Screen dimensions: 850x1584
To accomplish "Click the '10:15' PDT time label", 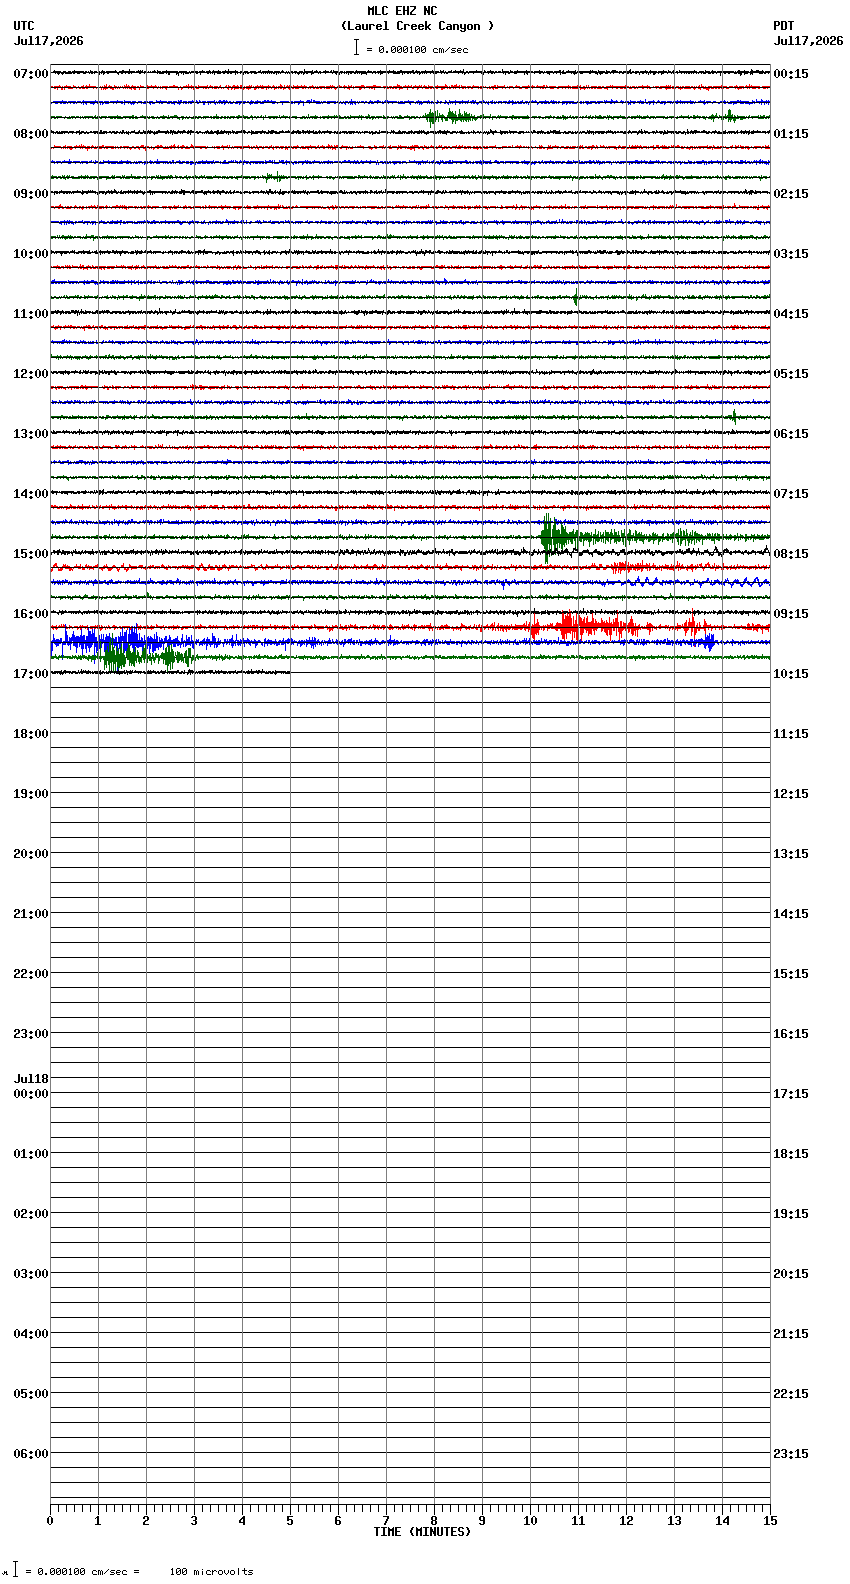I will (791, 674).
